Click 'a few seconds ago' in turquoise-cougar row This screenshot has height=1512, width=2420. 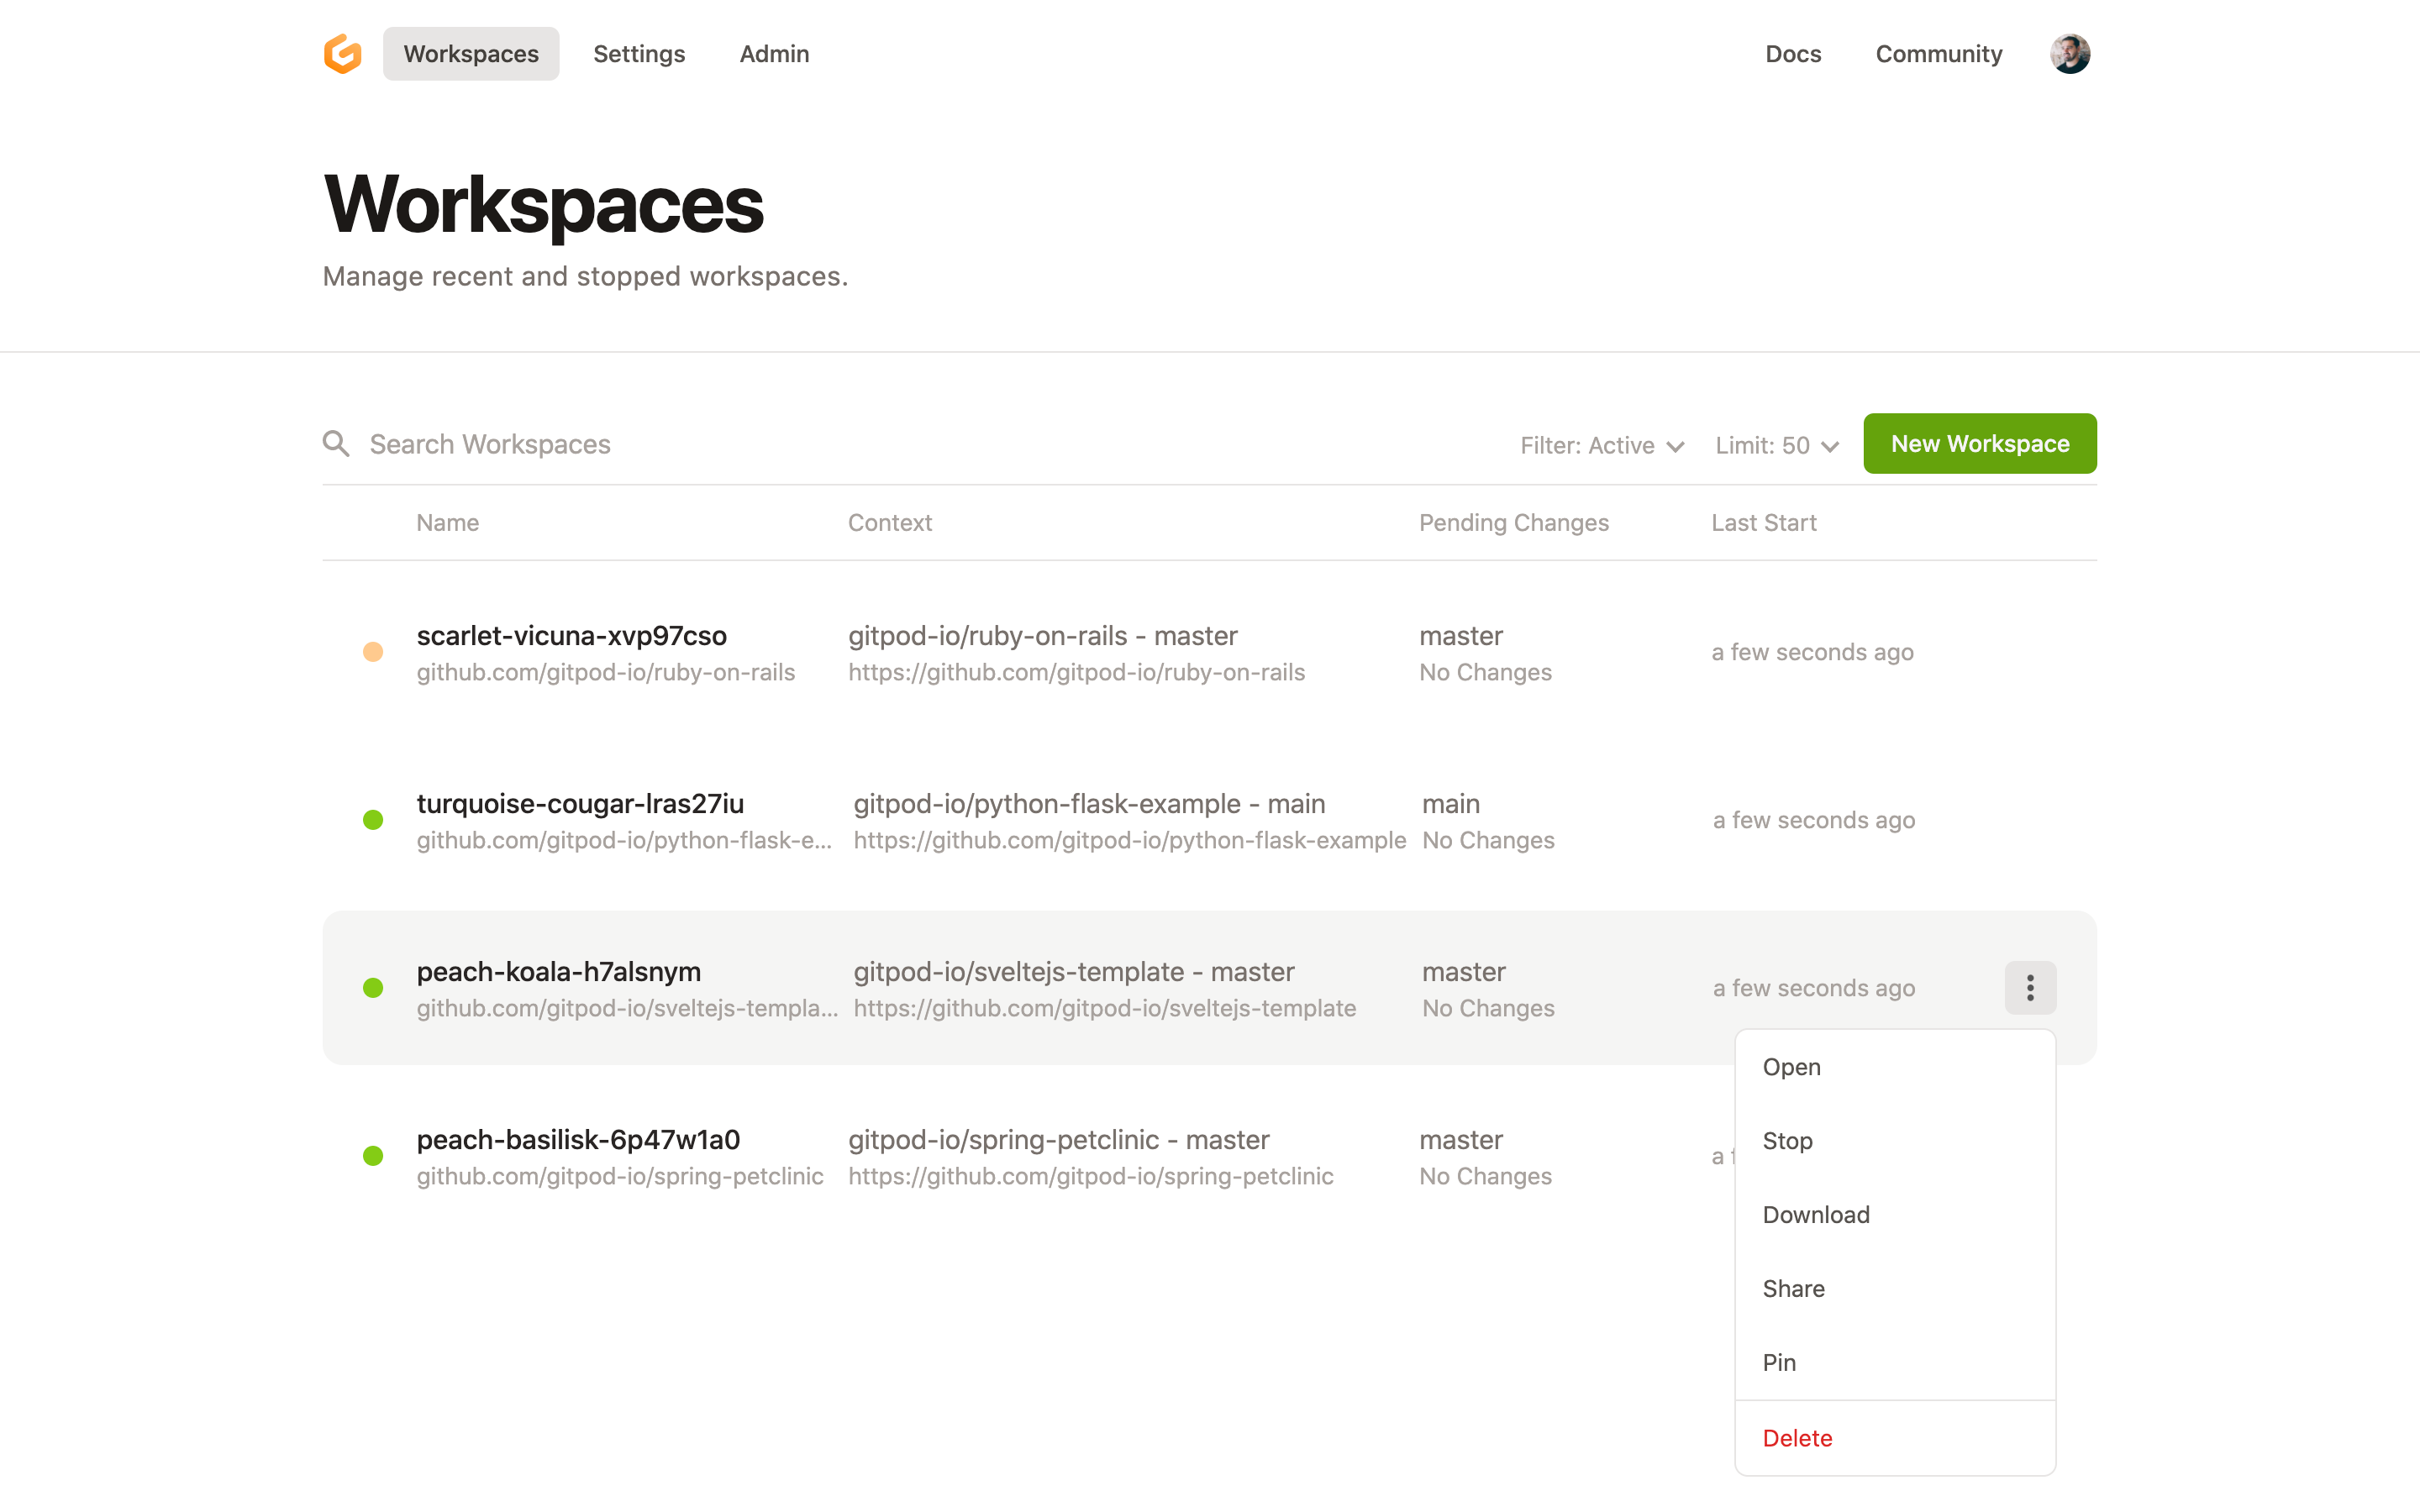(x=1813, y=820)
